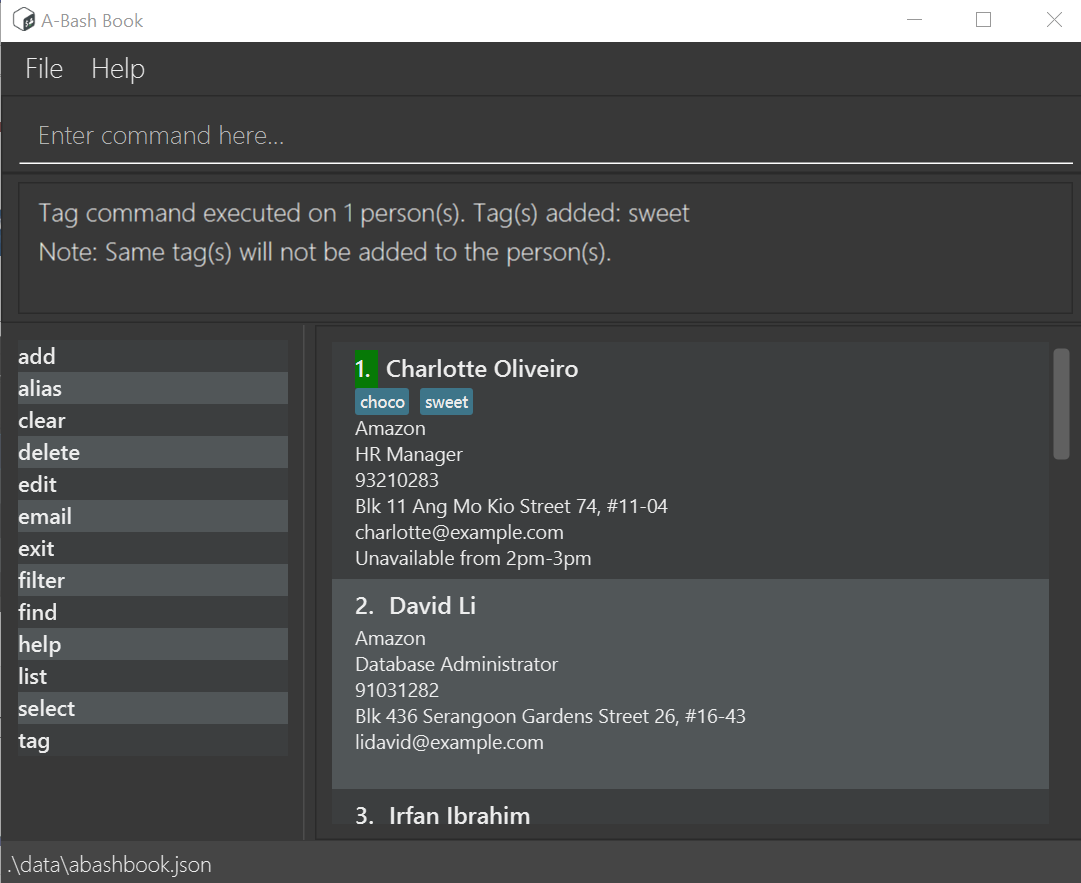Click address Blk 11 Ang Mo Kio Street 74
Image resolution: width=1081 pixels, height=883 pixels.
click(511, 507)
